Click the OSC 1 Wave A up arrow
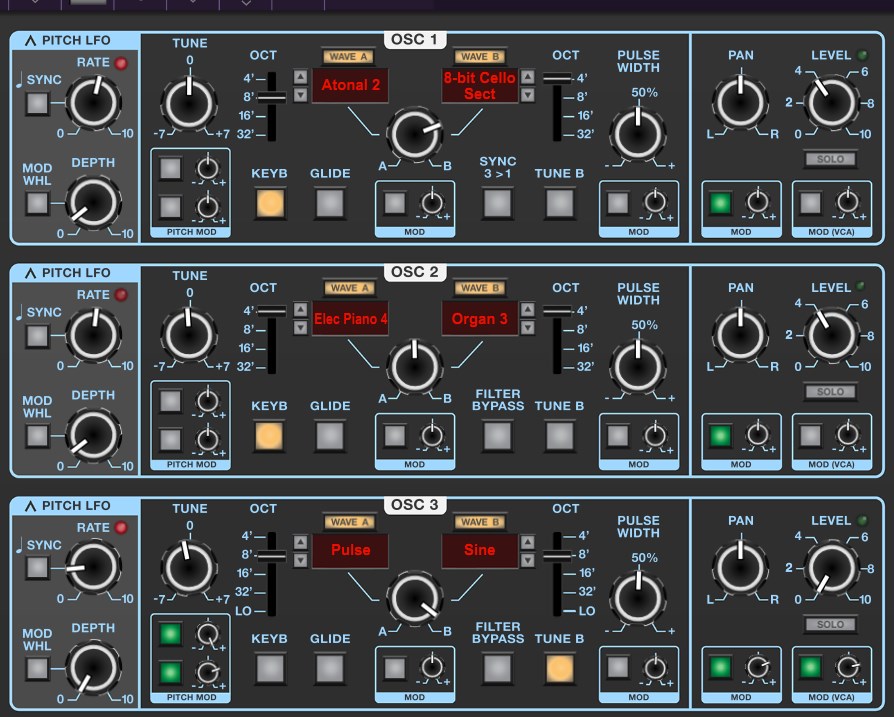 pyautogui.click(x=300, y=77)
